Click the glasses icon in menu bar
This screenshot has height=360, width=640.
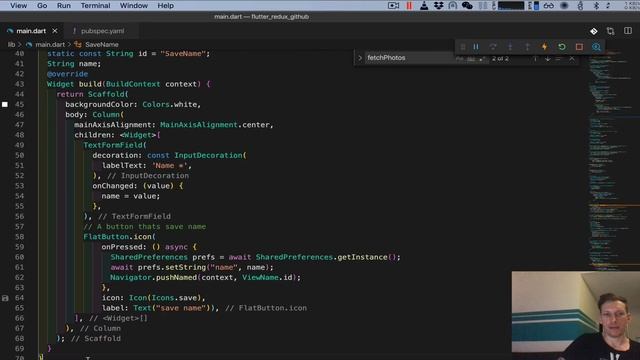pyautogui.click(x=549, y=6)
